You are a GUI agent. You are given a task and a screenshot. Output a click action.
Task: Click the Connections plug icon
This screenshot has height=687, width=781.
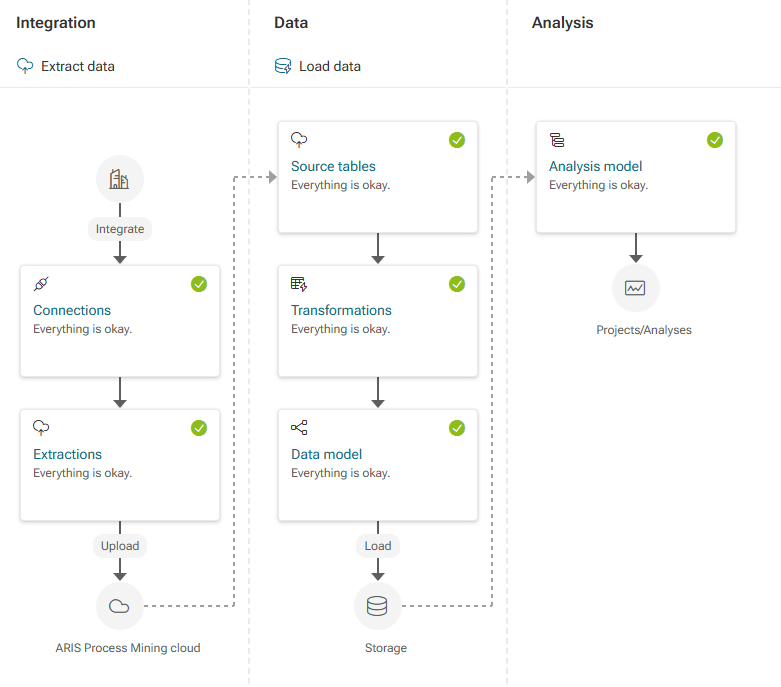point(41,283)
